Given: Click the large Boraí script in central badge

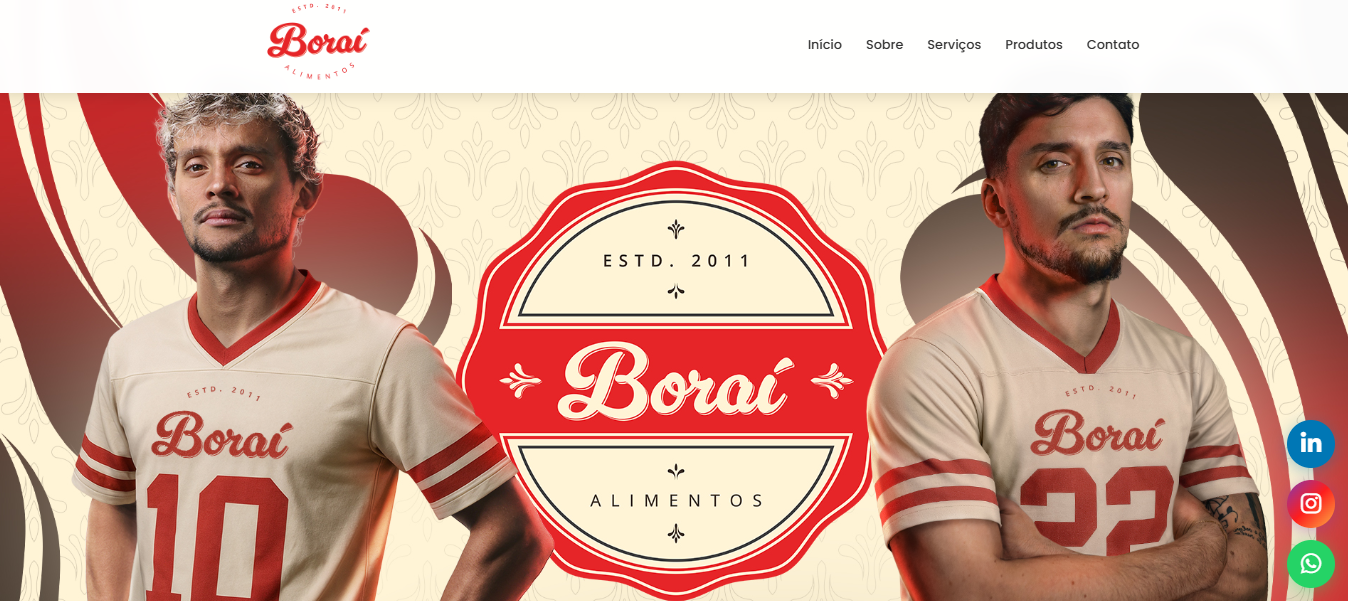Looking at the screenshot, I should pos(677,380).
